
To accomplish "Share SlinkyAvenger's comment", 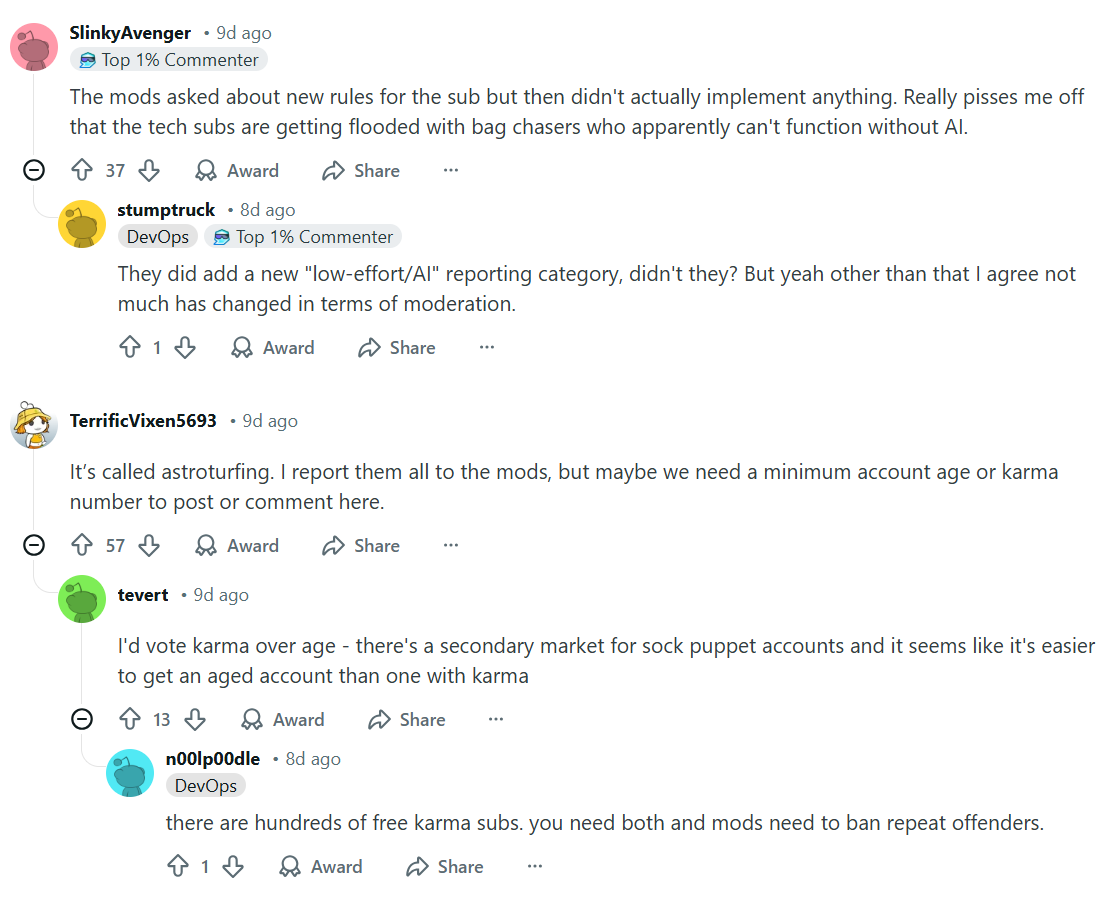I will coord(360,170).
